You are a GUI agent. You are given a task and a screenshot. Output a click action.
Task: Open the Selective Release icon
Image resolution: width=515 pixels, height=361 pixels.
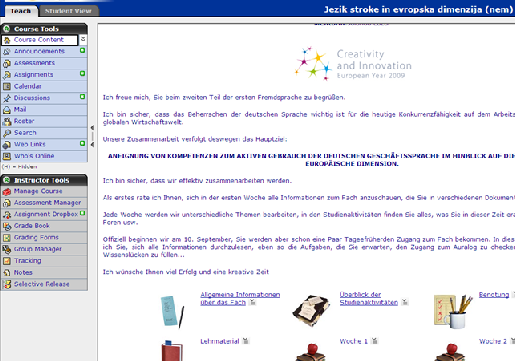tap(7, 284)
